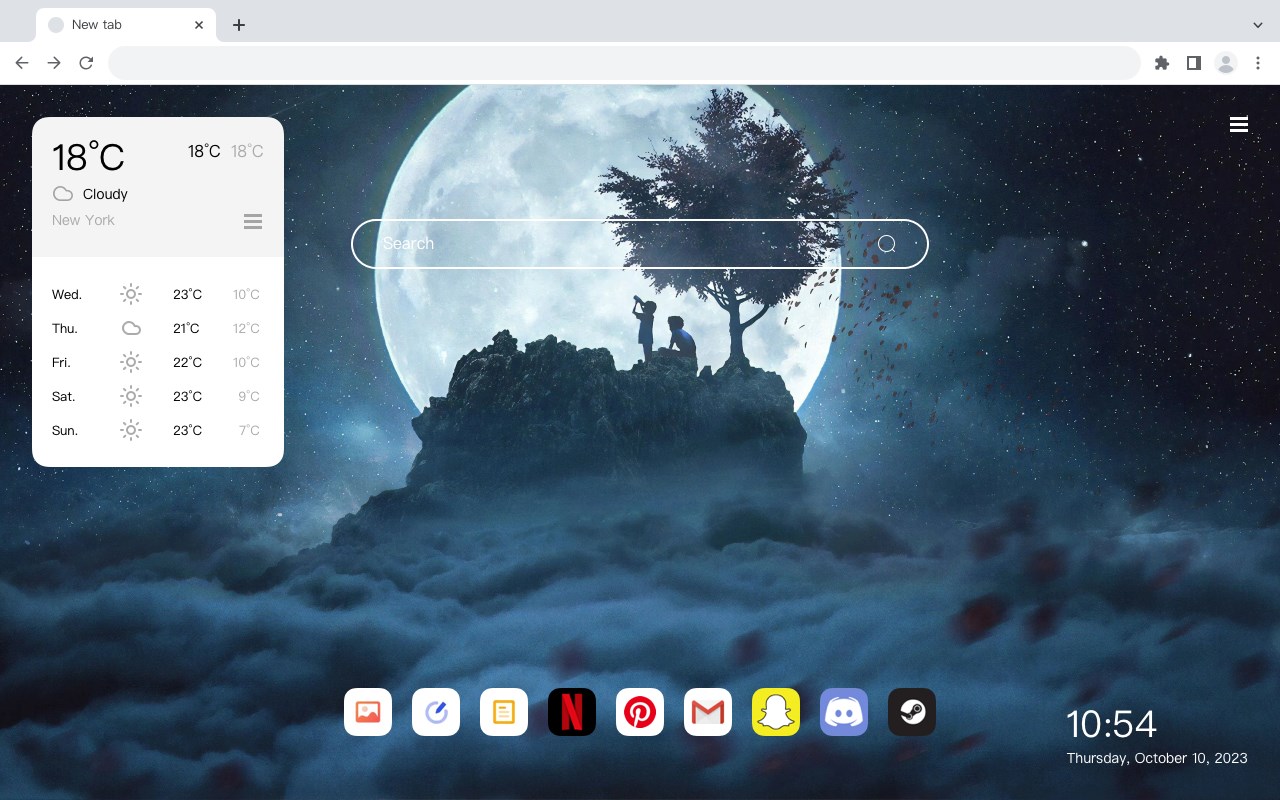Click Sunday's 7°C low temperature
The height and width of the screenshot is (800, 1280).
click(x=249, y=430)
